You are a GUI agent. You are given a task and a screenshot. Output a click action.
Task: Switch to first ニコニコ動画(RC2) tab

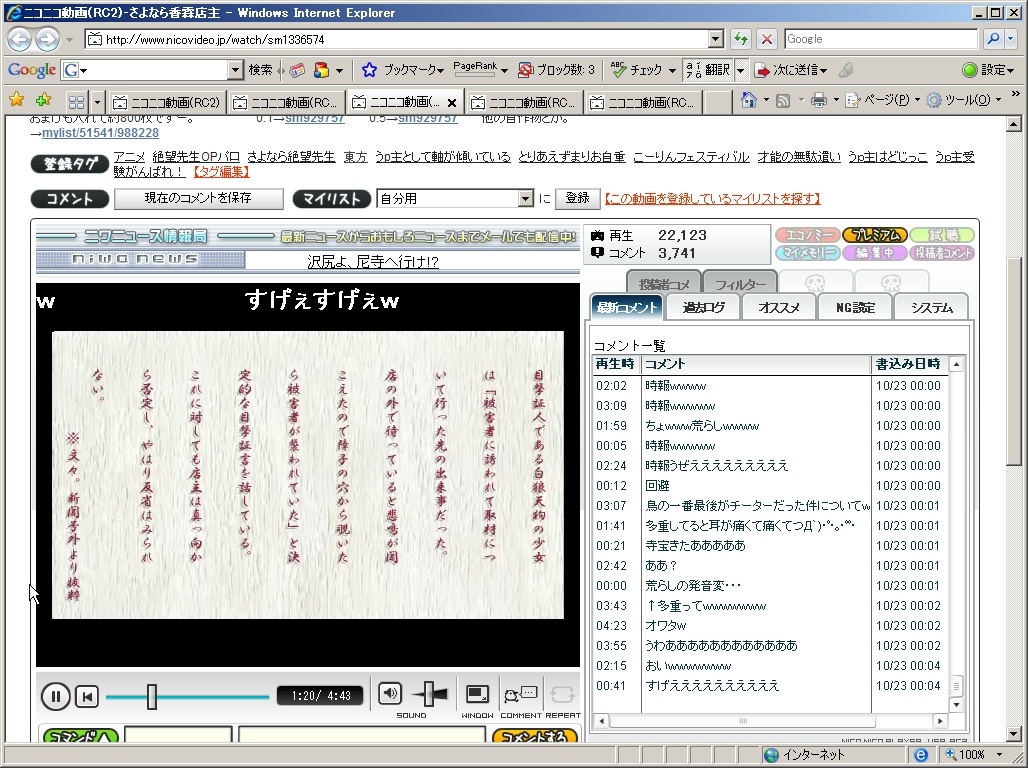tap(167, 103)
